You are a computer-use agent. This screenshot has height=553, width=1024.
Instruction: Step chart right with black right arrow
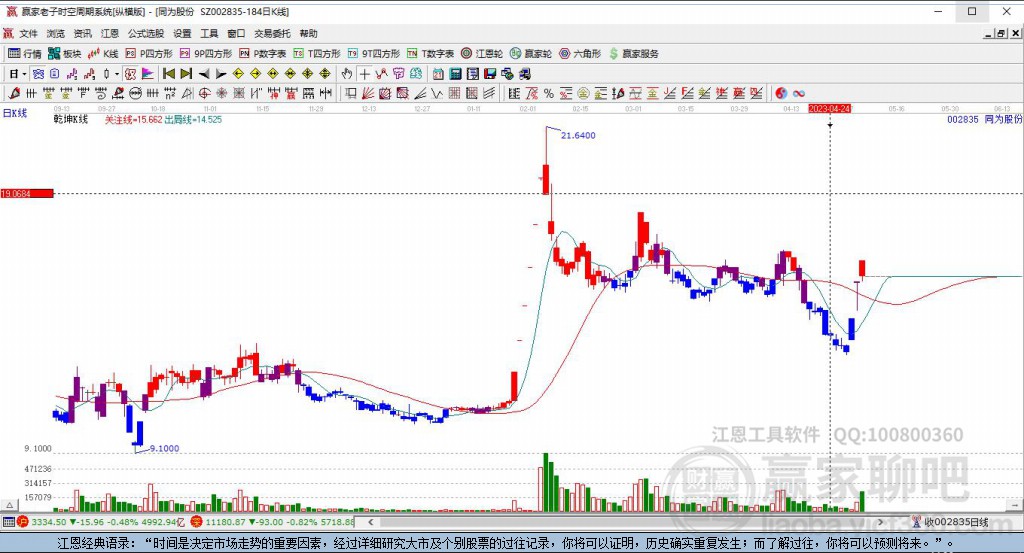[x=221, y=74]
